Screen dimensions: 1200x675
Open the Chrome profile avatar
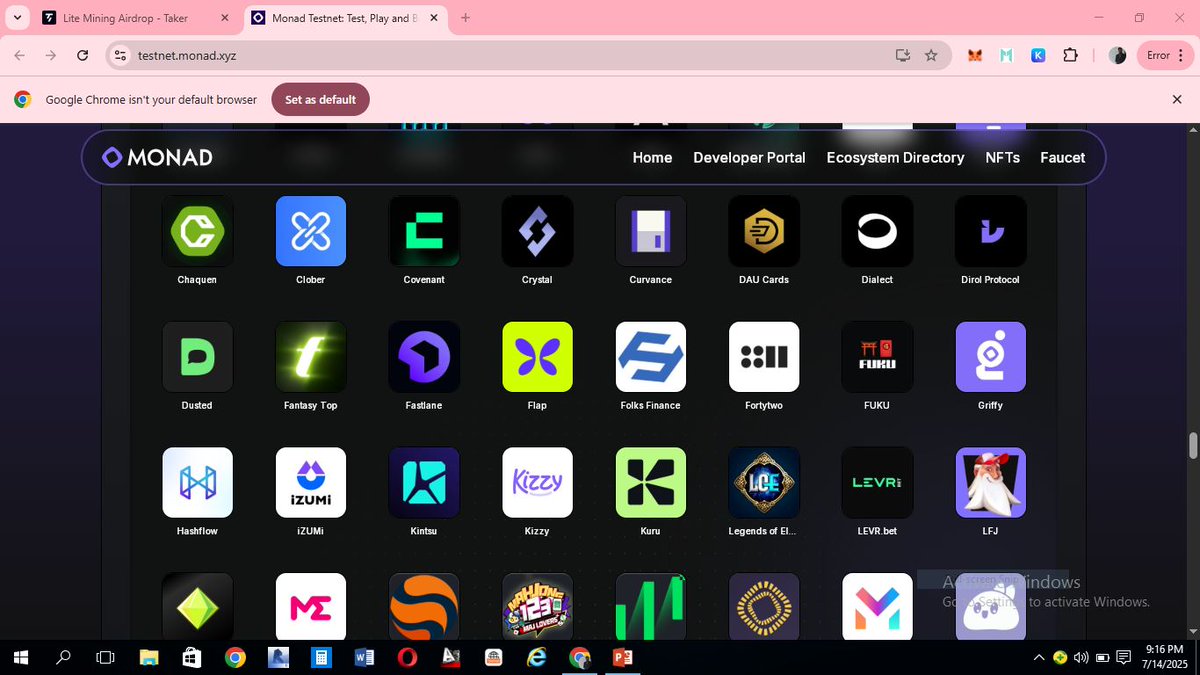coord(1118,56)
